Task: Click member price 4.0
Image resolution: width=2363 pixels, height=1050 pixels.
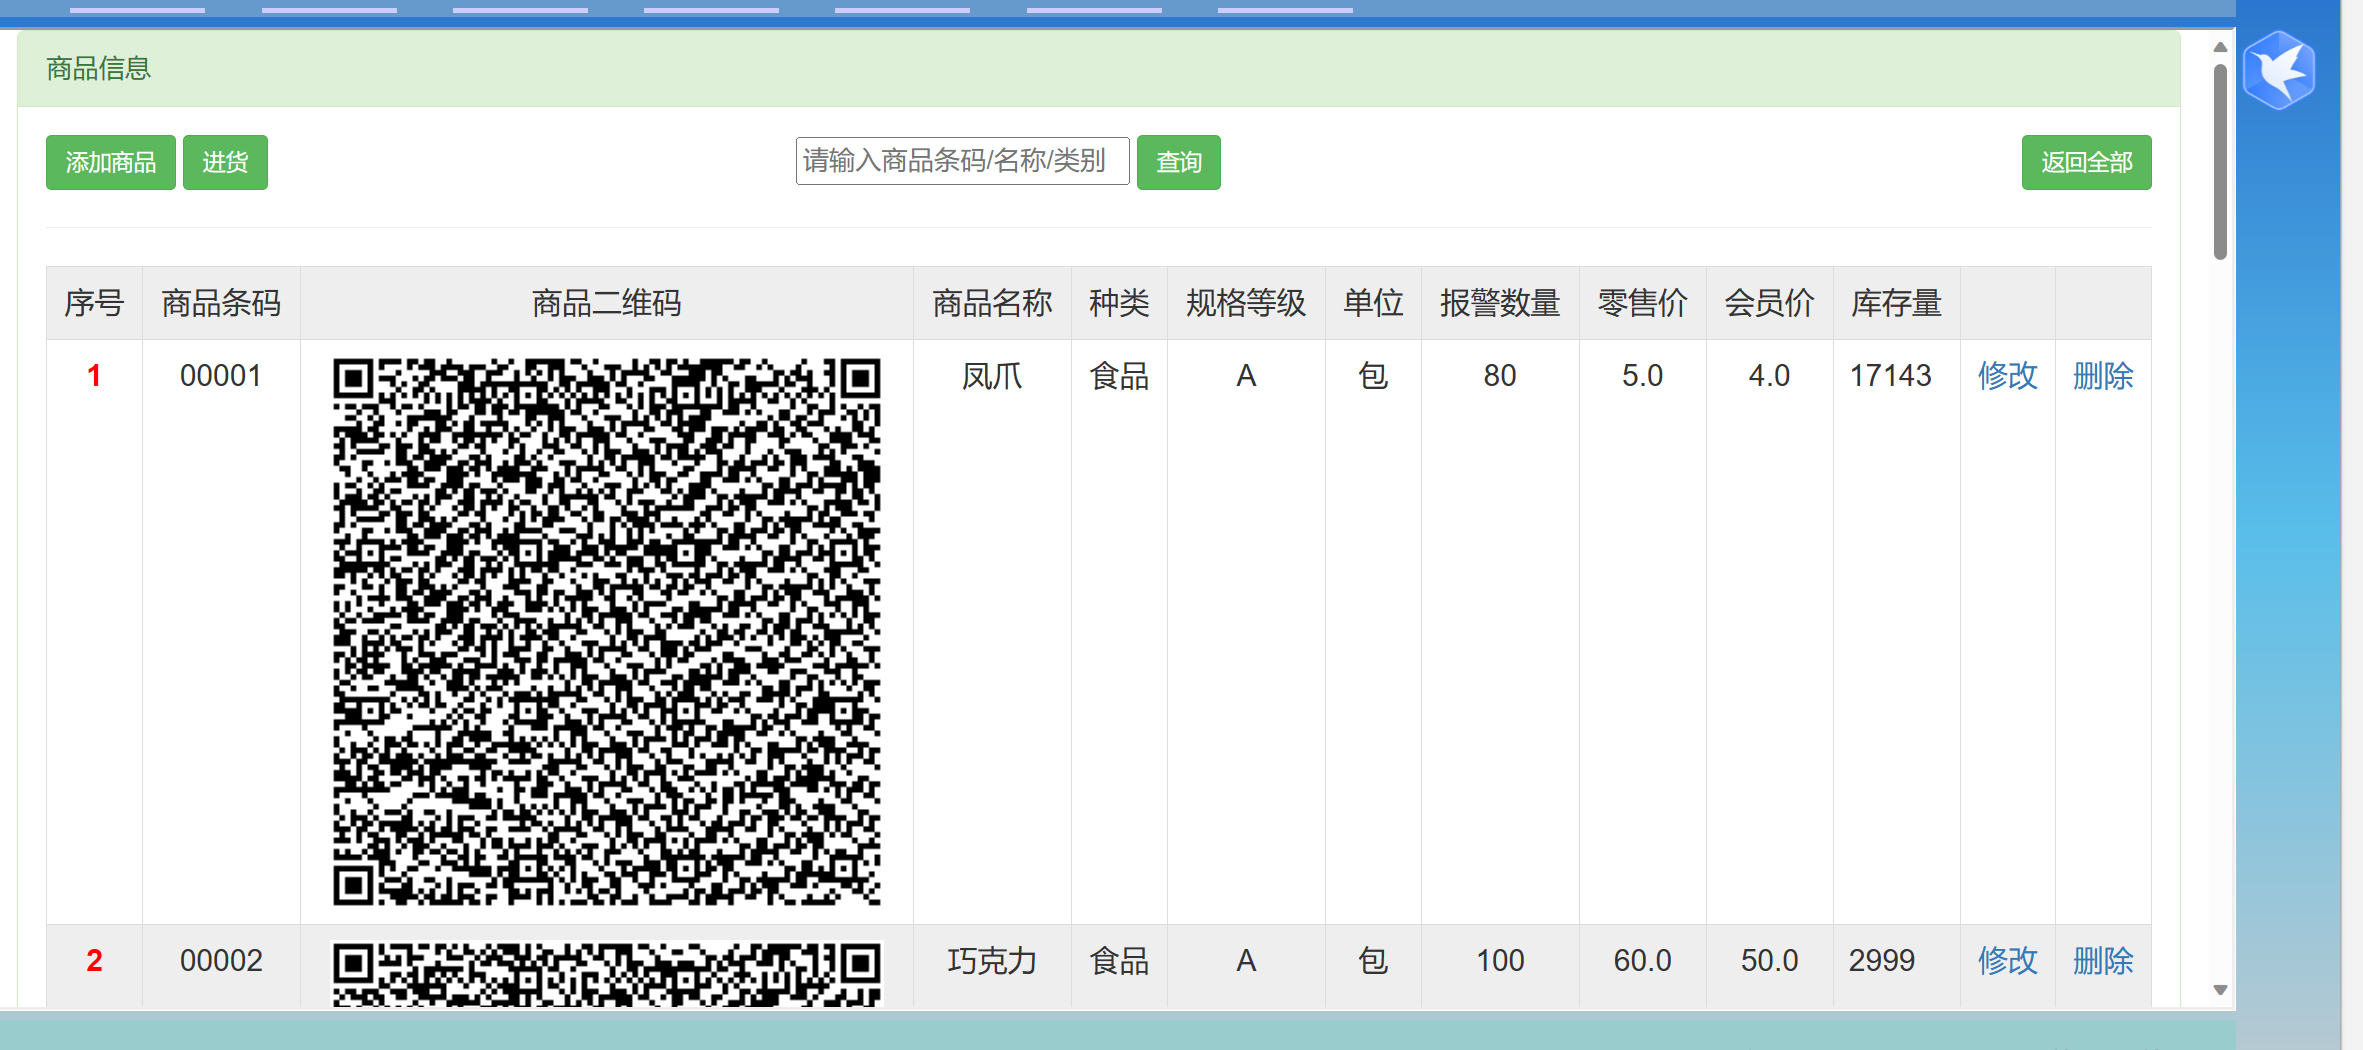Action: [1769, 376]
